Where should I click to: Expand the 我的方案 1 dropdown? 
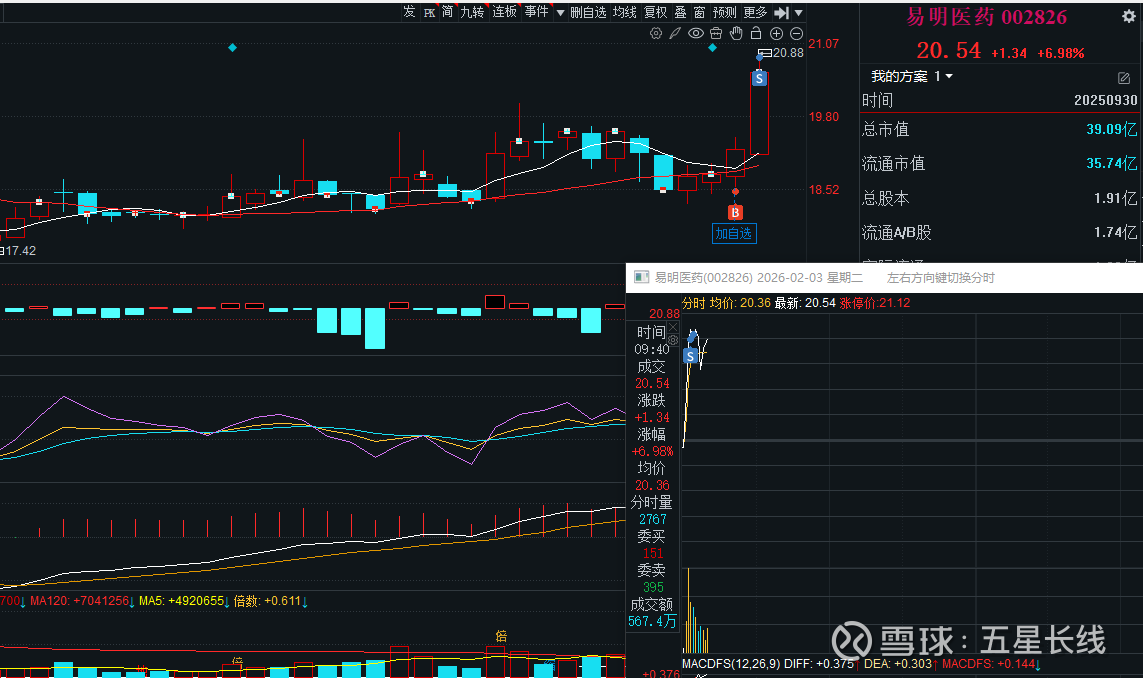[x=912, y=77]
